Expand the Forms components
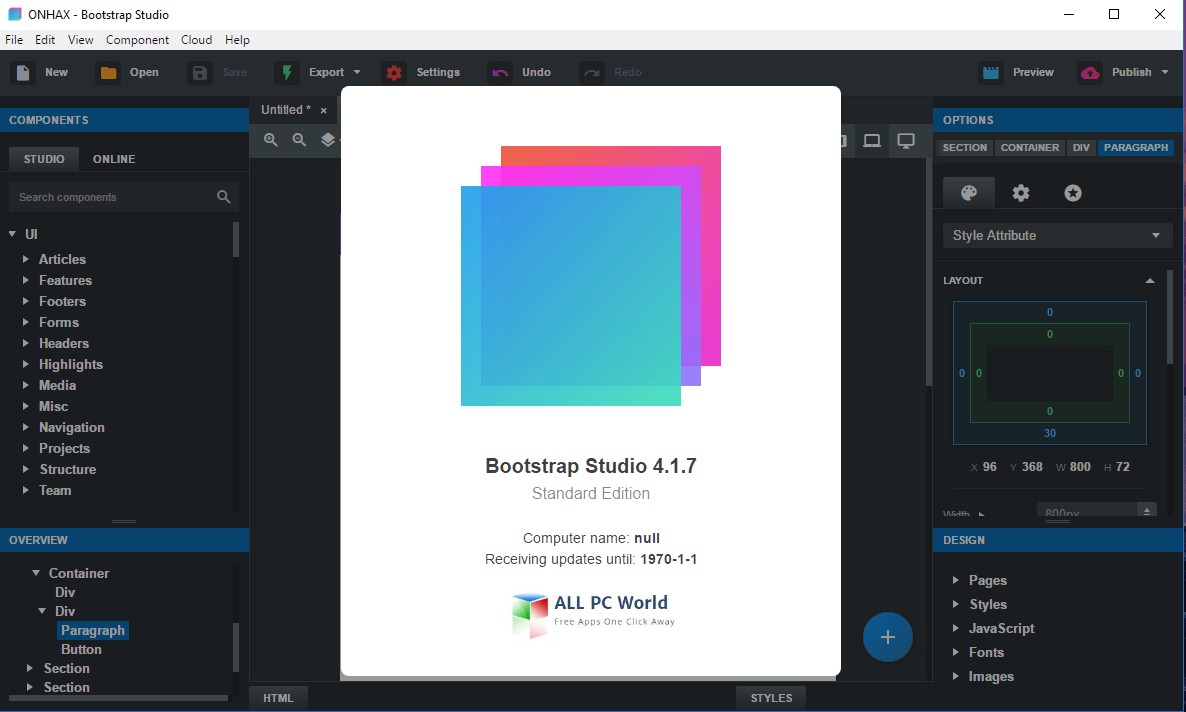Viewport: 1186px width, 712px height. pos(26,322)
